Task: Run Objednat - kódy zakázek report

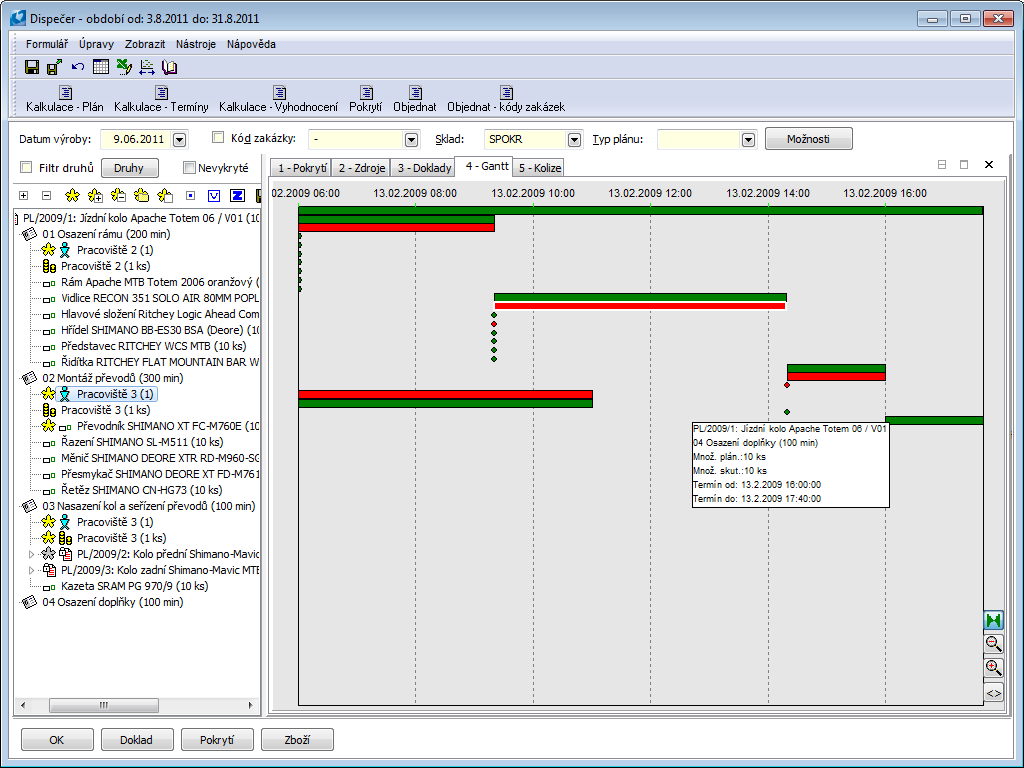Action: coord(506,99)
